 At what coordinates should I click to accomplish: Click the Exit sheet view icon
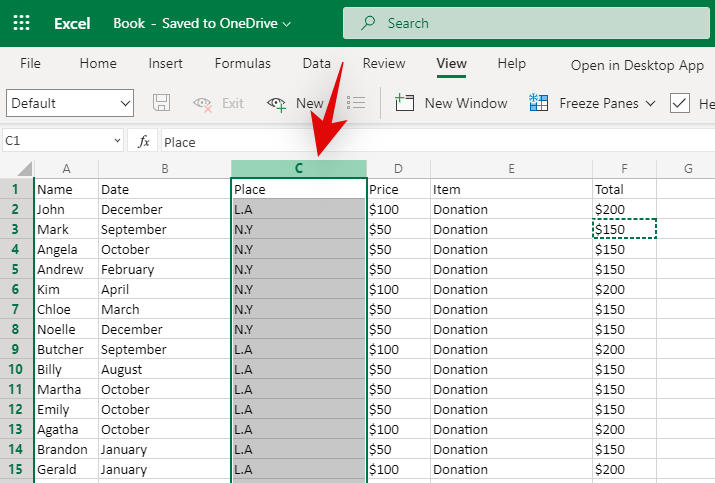(x=203, y=103)
